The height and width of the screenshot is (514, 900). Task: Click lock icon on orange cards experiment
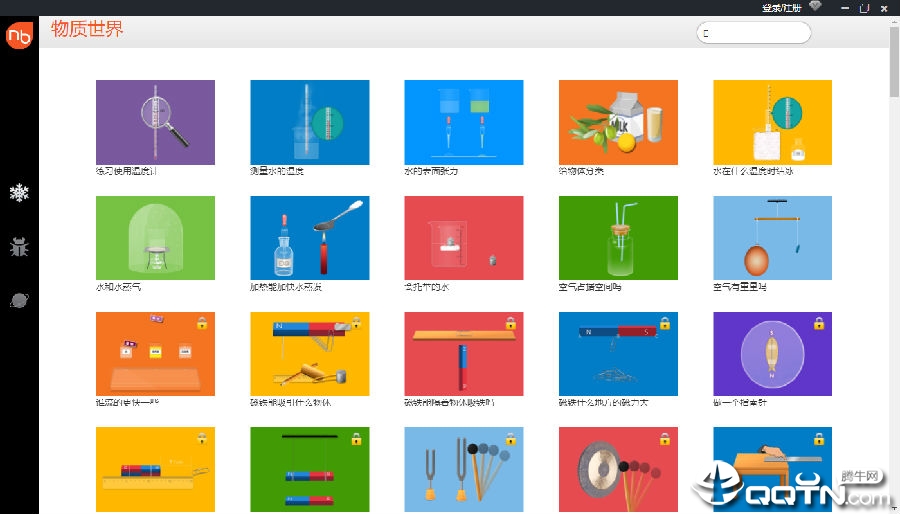(202, 323)
